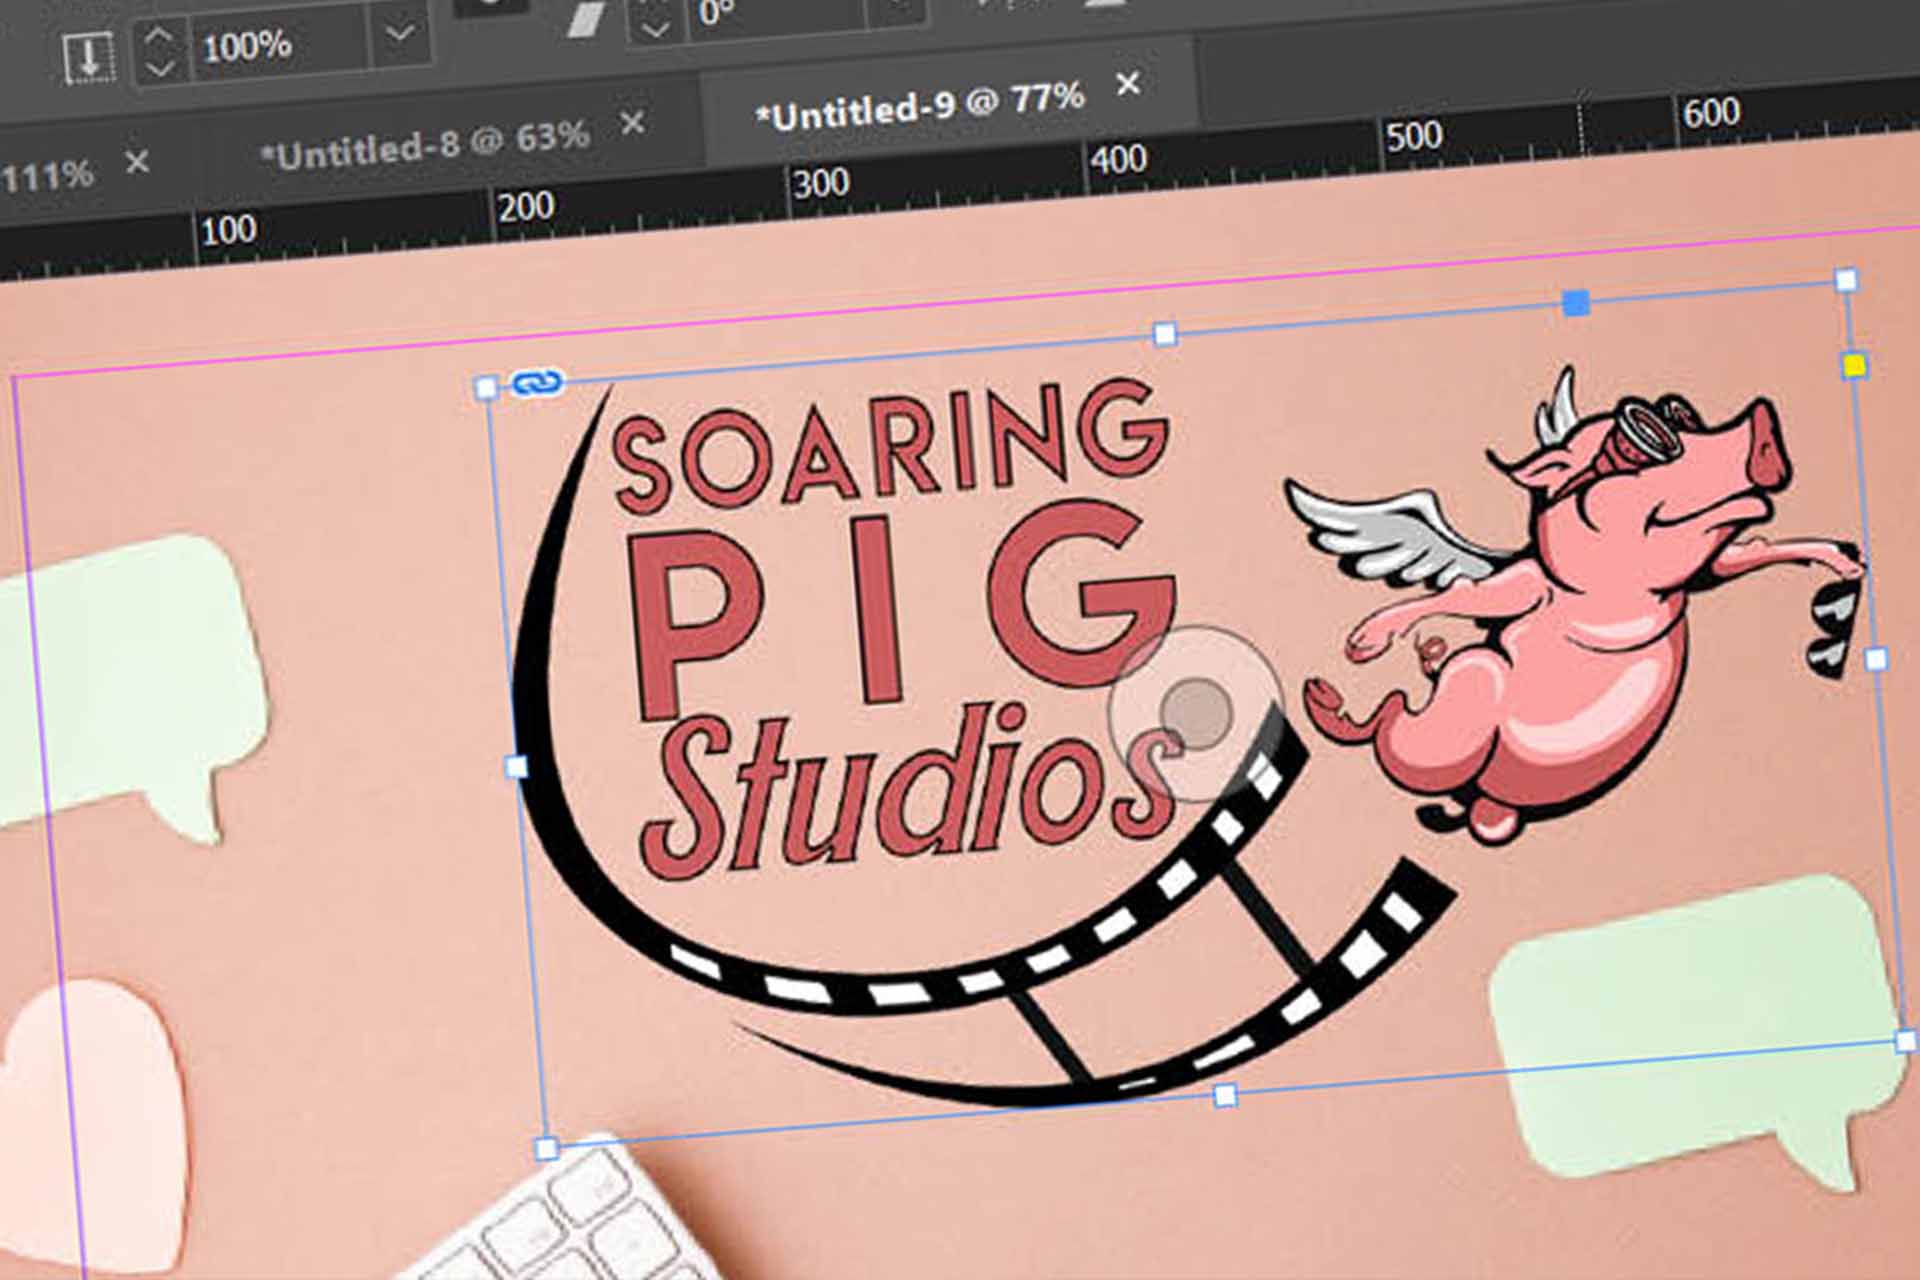The height and width of the screenshot is (1280, 1920).
Task: Click the bottom-middle frame handle
Action: (1225, 1096)
